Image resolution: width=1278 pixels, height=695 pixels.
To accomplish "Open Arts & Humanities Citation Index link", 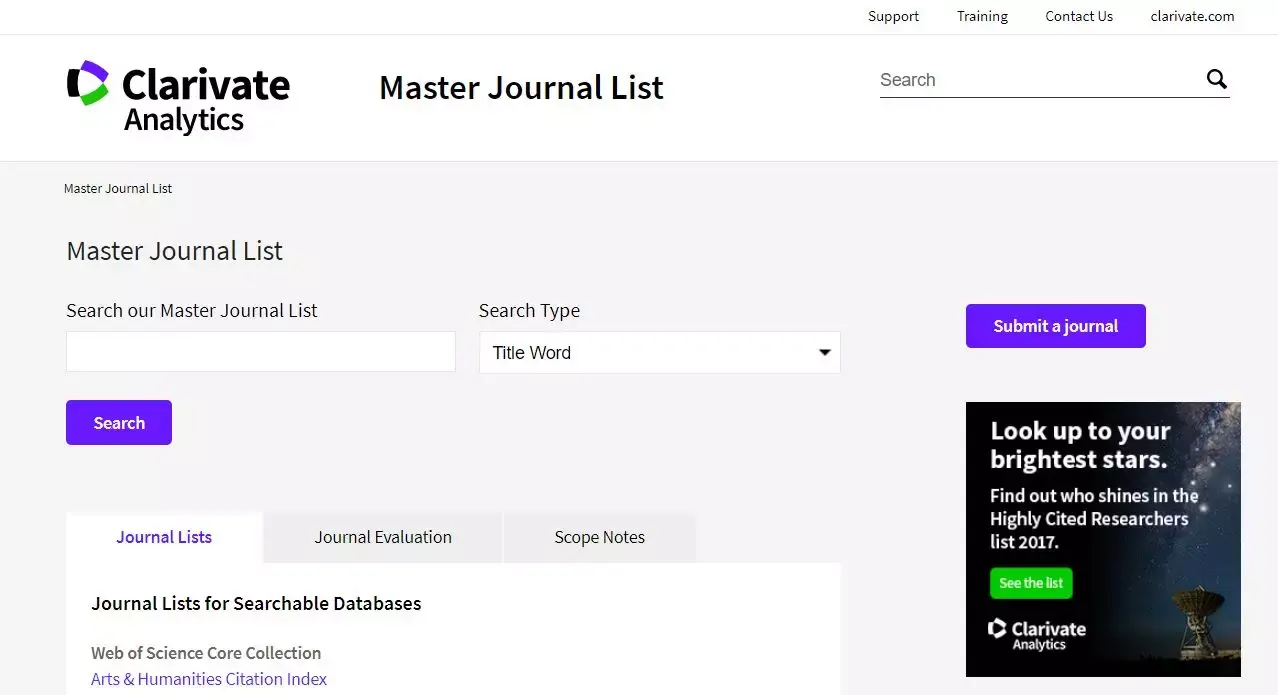I will tap(209, 679).
